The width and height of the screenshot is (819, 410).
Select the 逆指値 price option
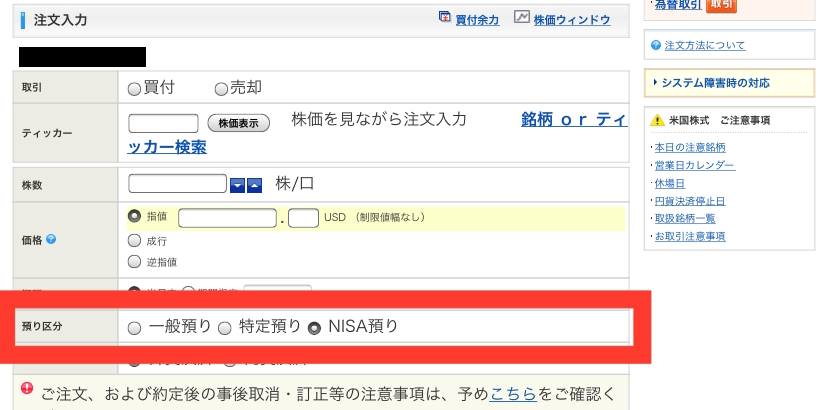[x=134, y=261]
